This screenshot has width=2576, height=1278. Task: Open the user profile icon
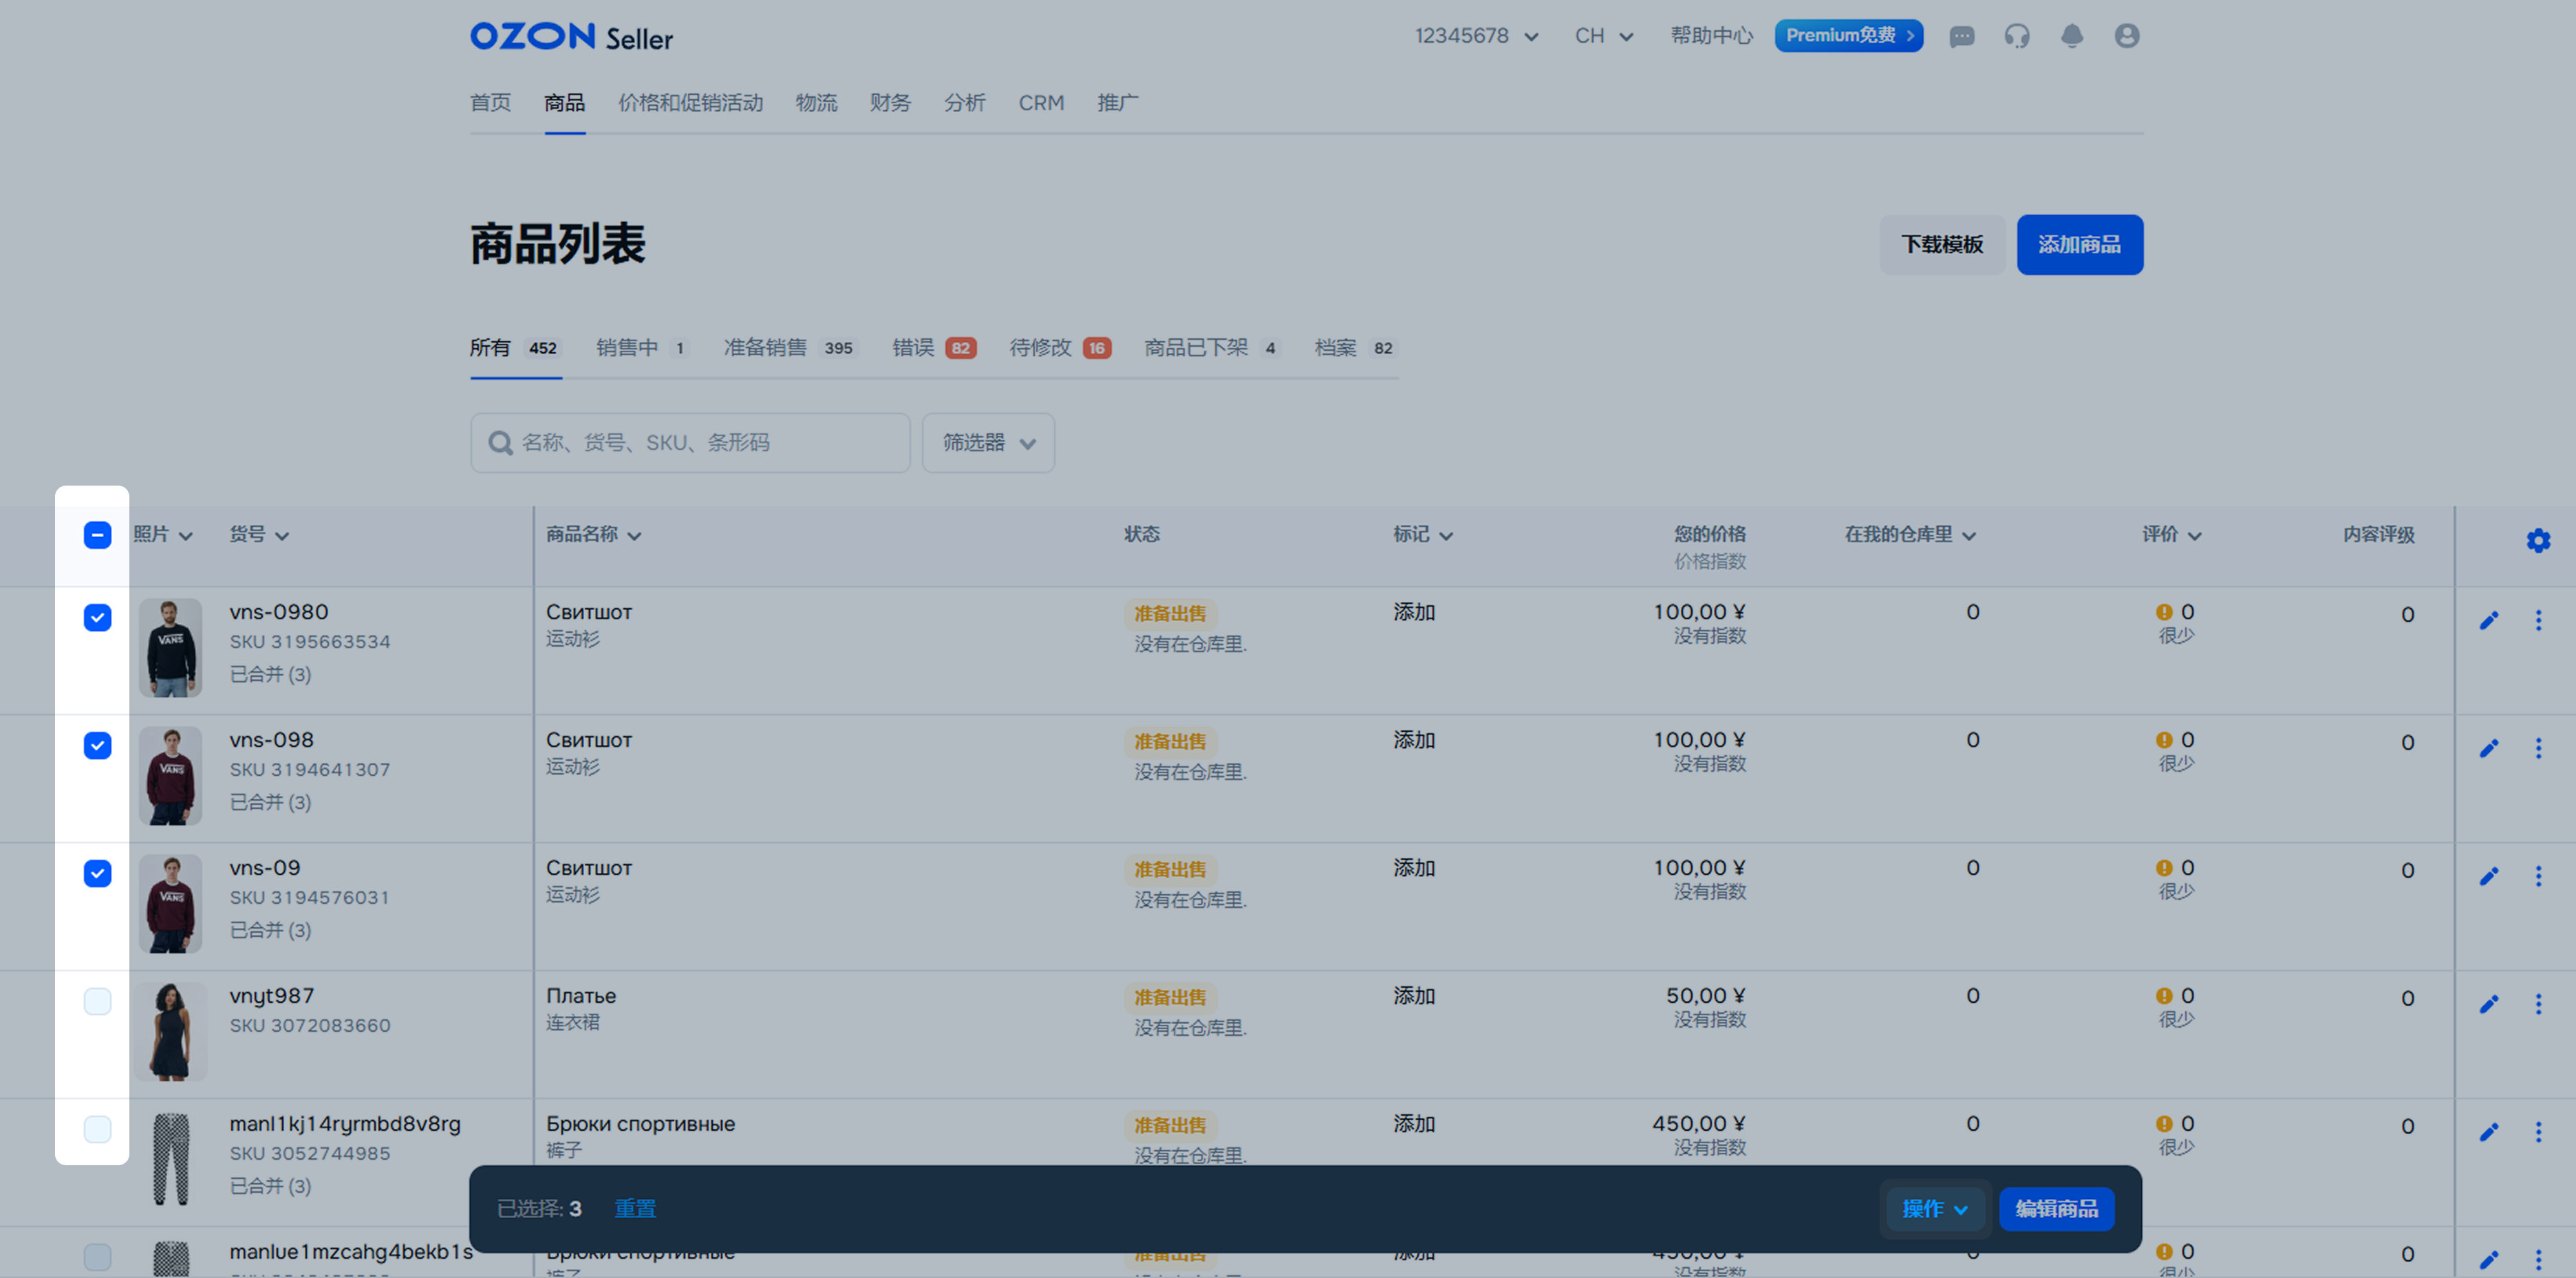[2126, 37]
